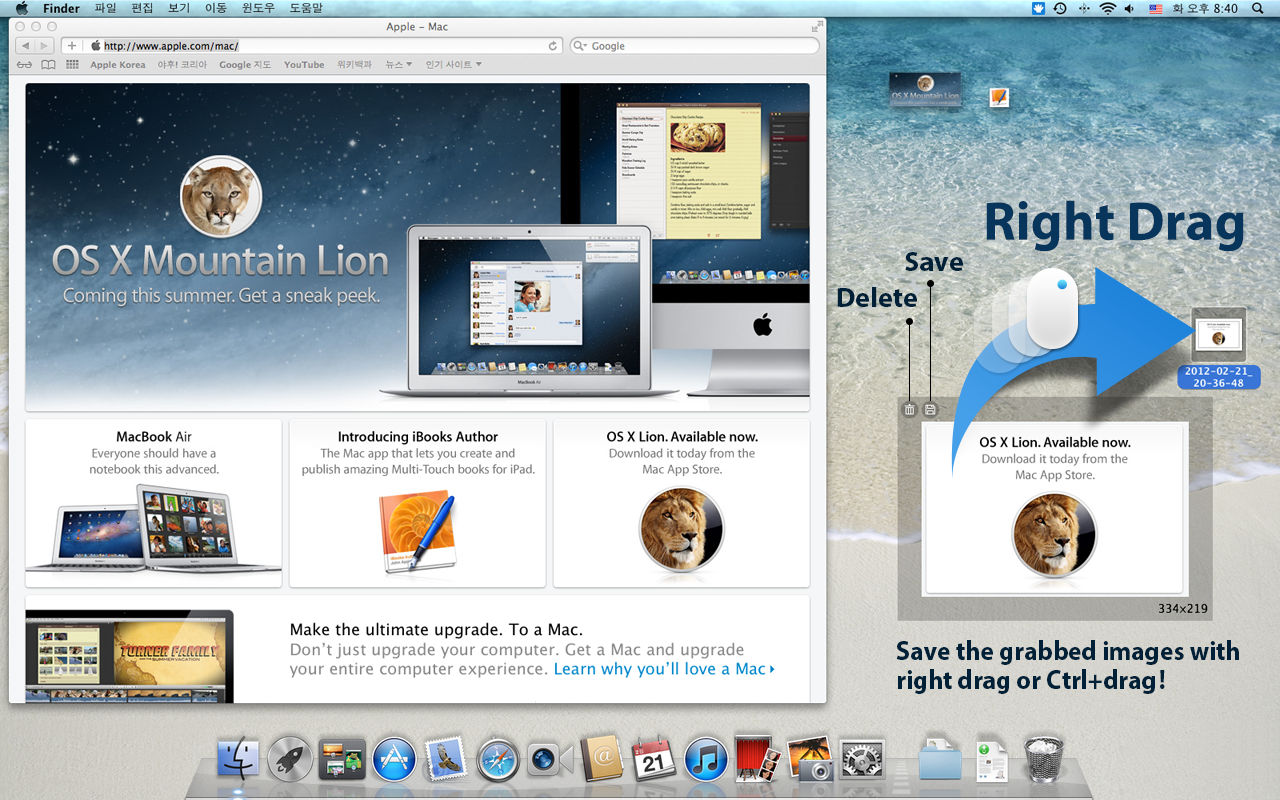Click the Trash icon in Dock

click(x=1043, y=759)
